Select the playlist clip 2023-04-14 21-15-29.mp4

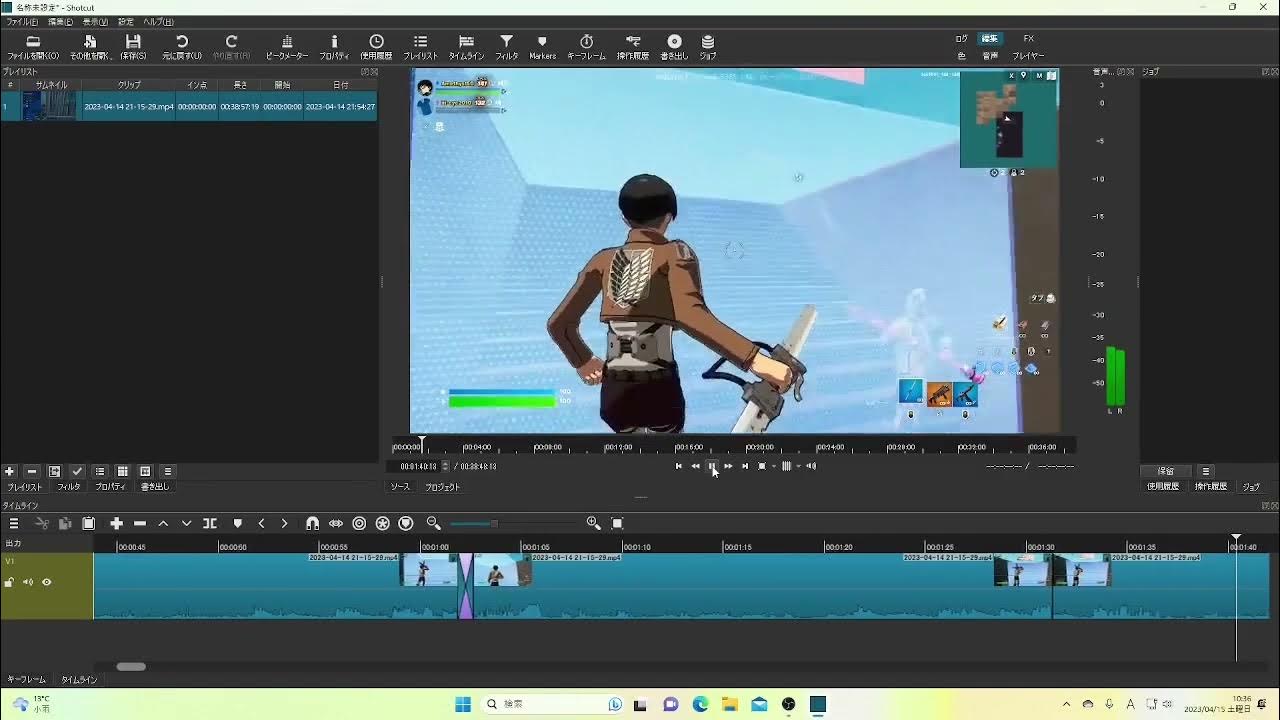(189, 106)
